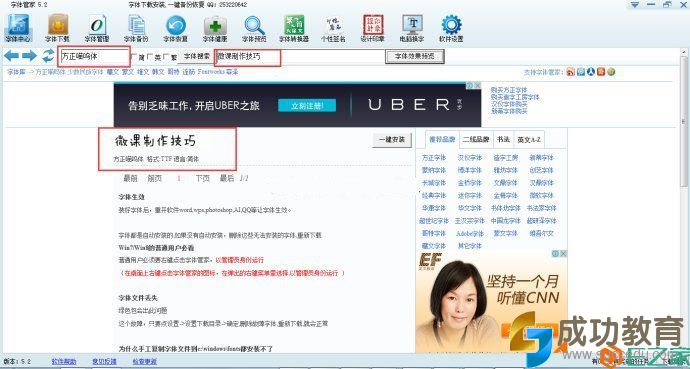The image size is (690, 369).
Task: Click the 字体效果预览 preview button
Action: coord(415,56)
